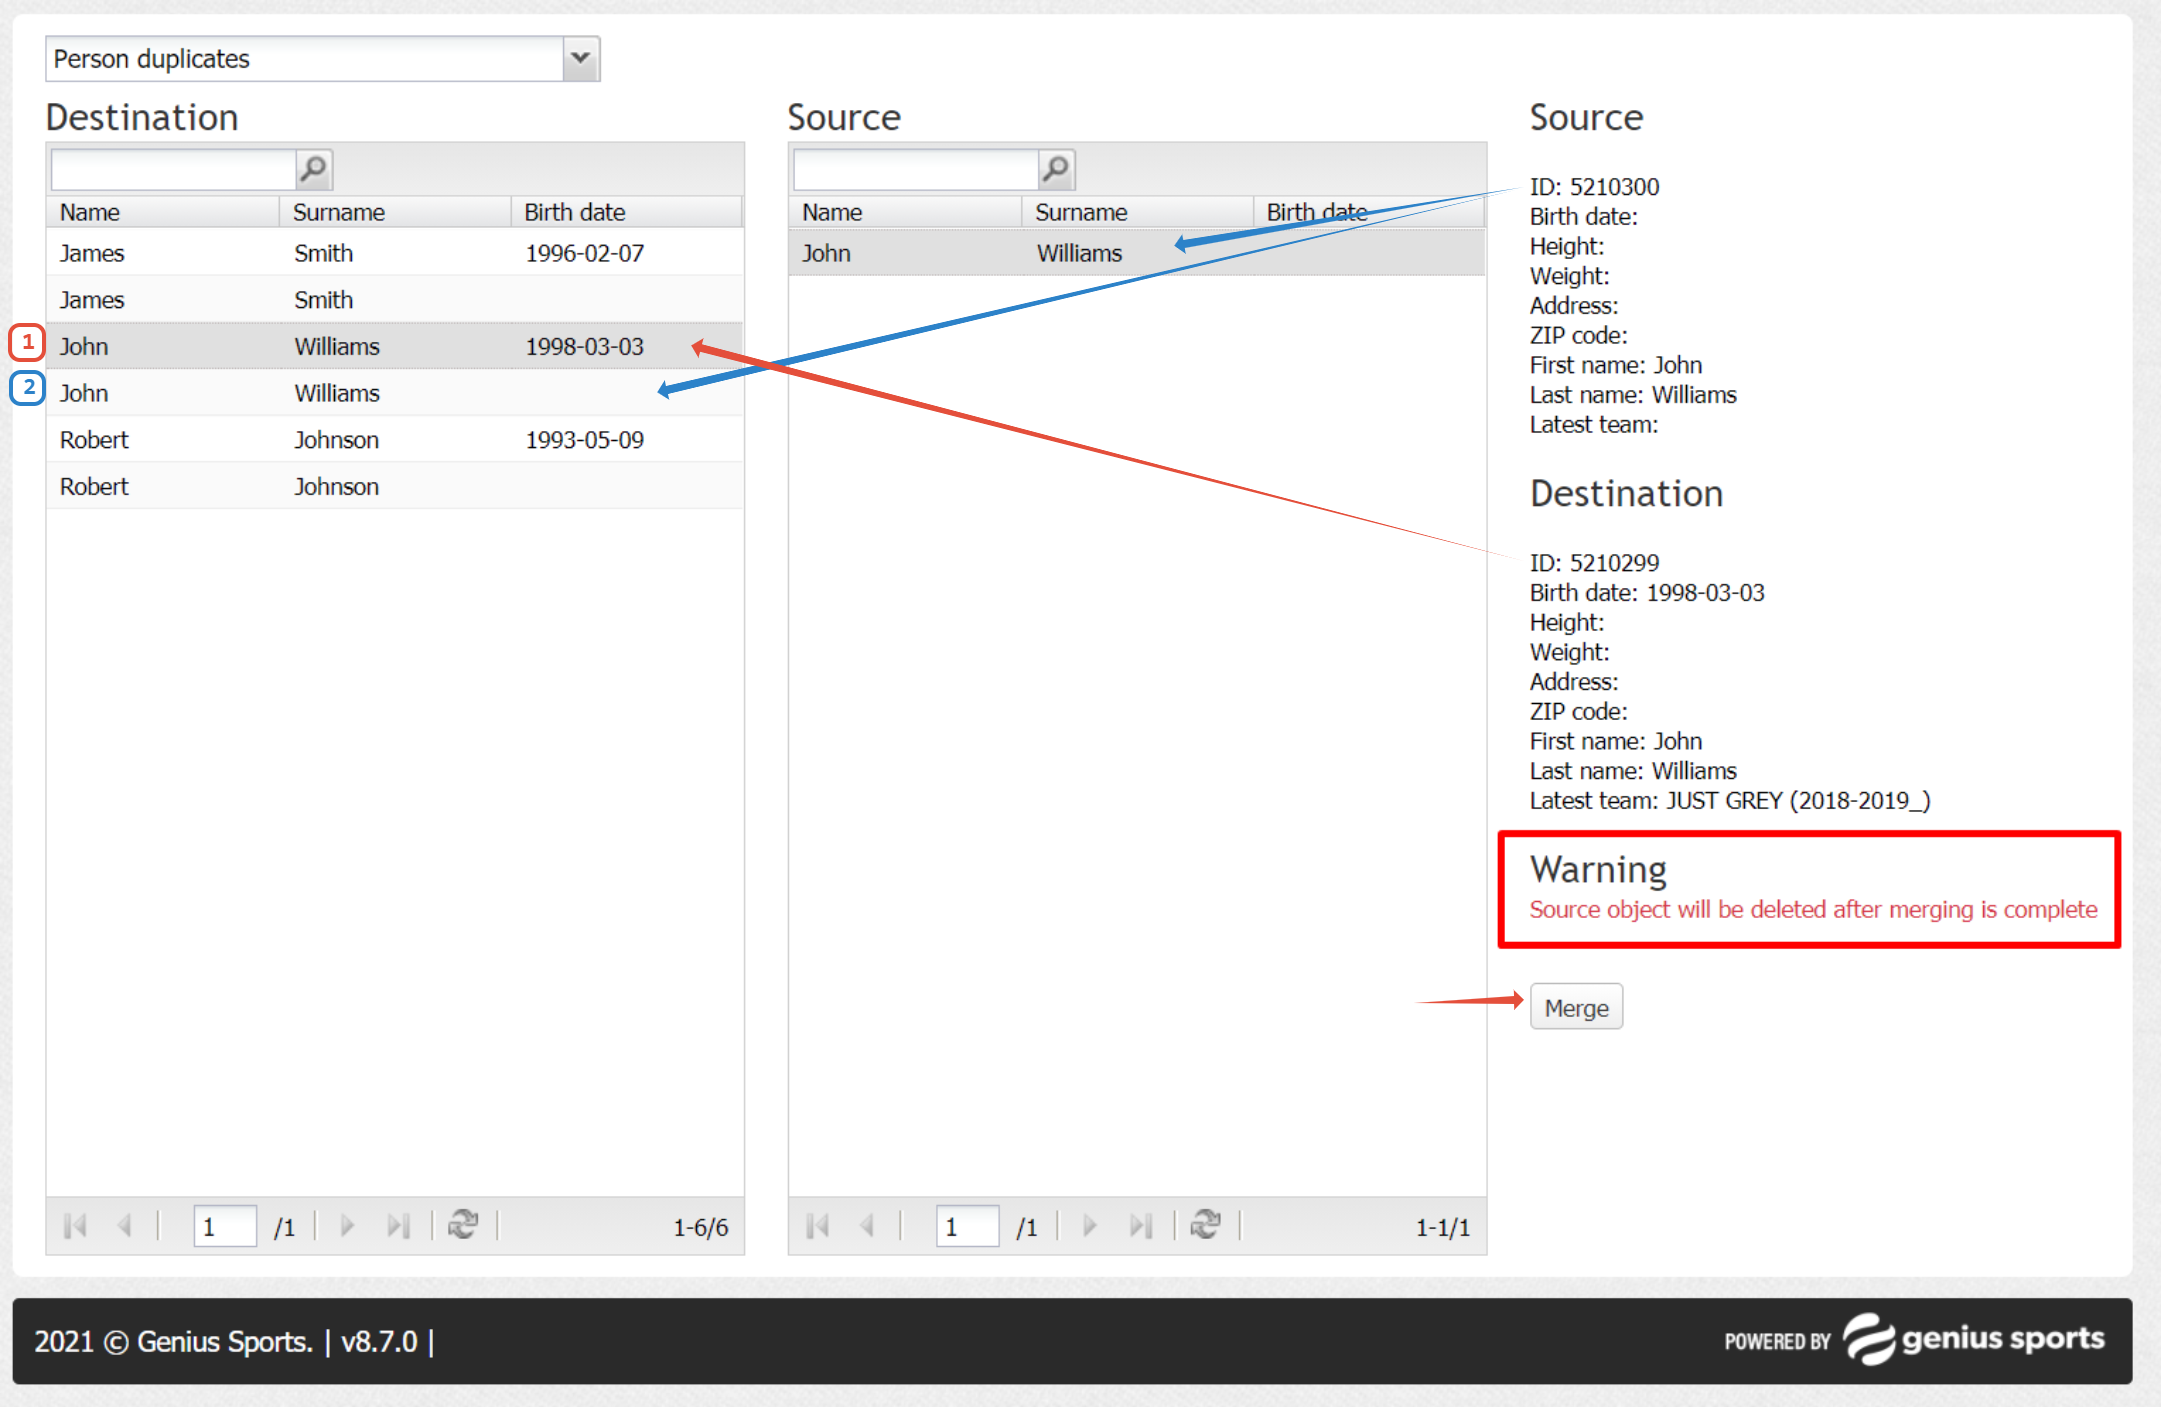Open the Person duplicates dropdown arrow
The image size is (2161, 1407).
(580, 59)
